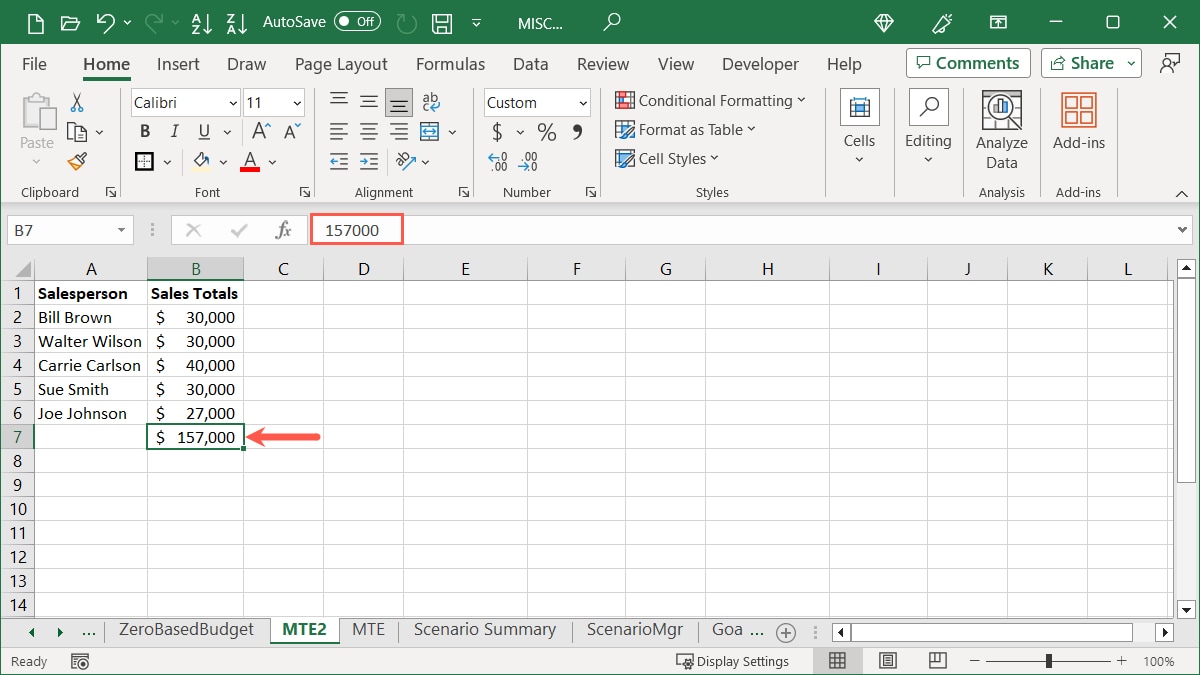Launch the Analyze Data tool

coord(1001,124)
